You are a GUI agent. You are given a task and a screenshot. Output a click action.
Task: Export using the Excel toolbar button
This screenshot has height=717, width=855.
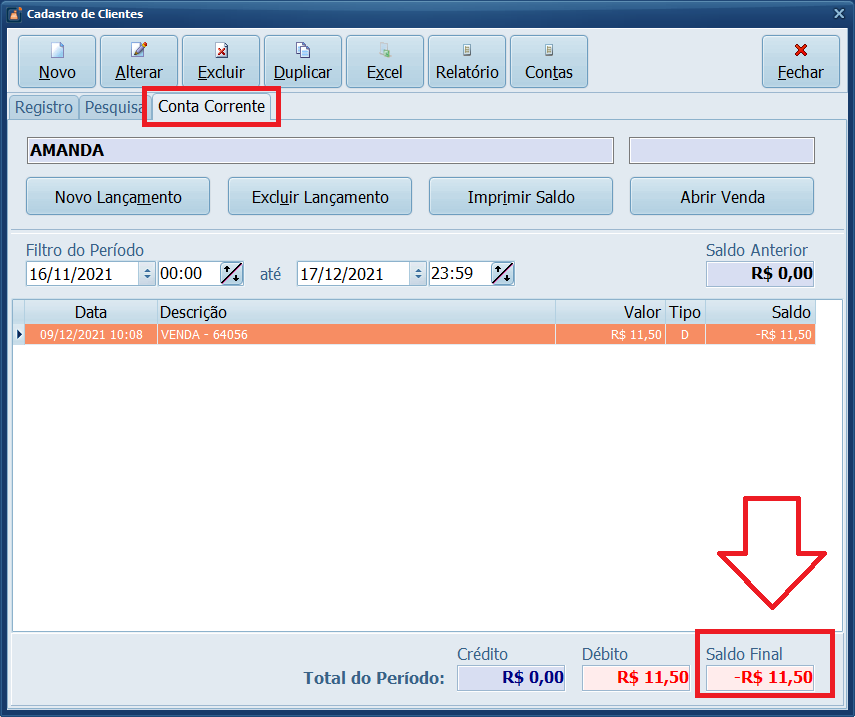click(385, 62)
